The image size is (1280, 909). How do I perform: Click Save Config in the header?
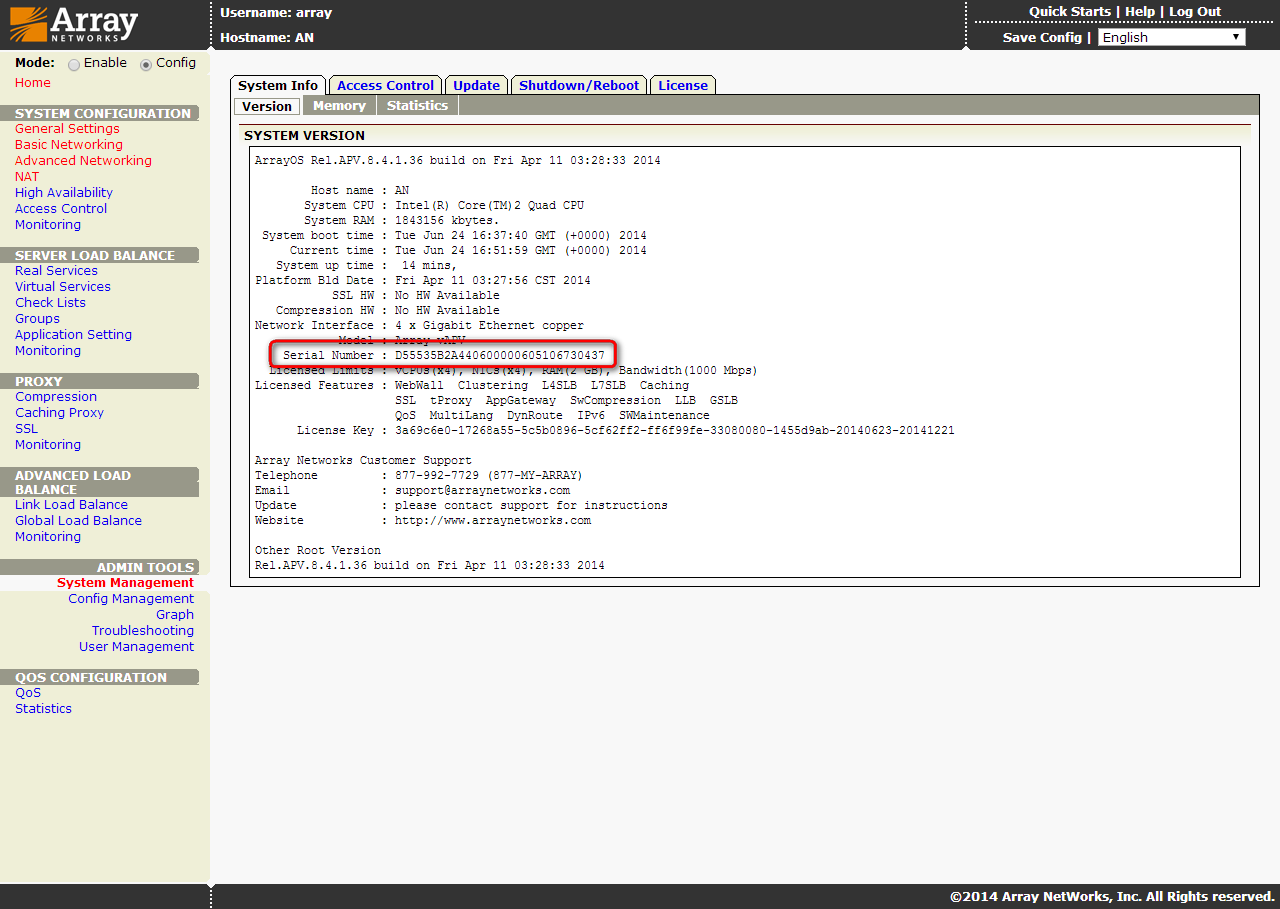(x=1042, y=37)
